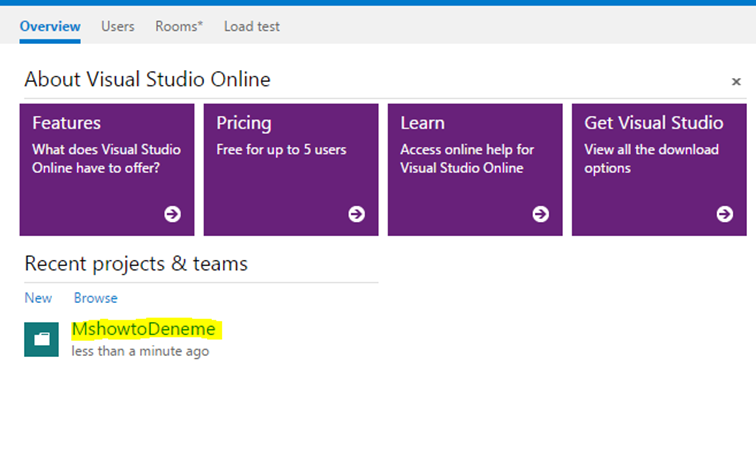Open the Features tile heading
This screenshot has height=465, width=756.
point(67,123)
